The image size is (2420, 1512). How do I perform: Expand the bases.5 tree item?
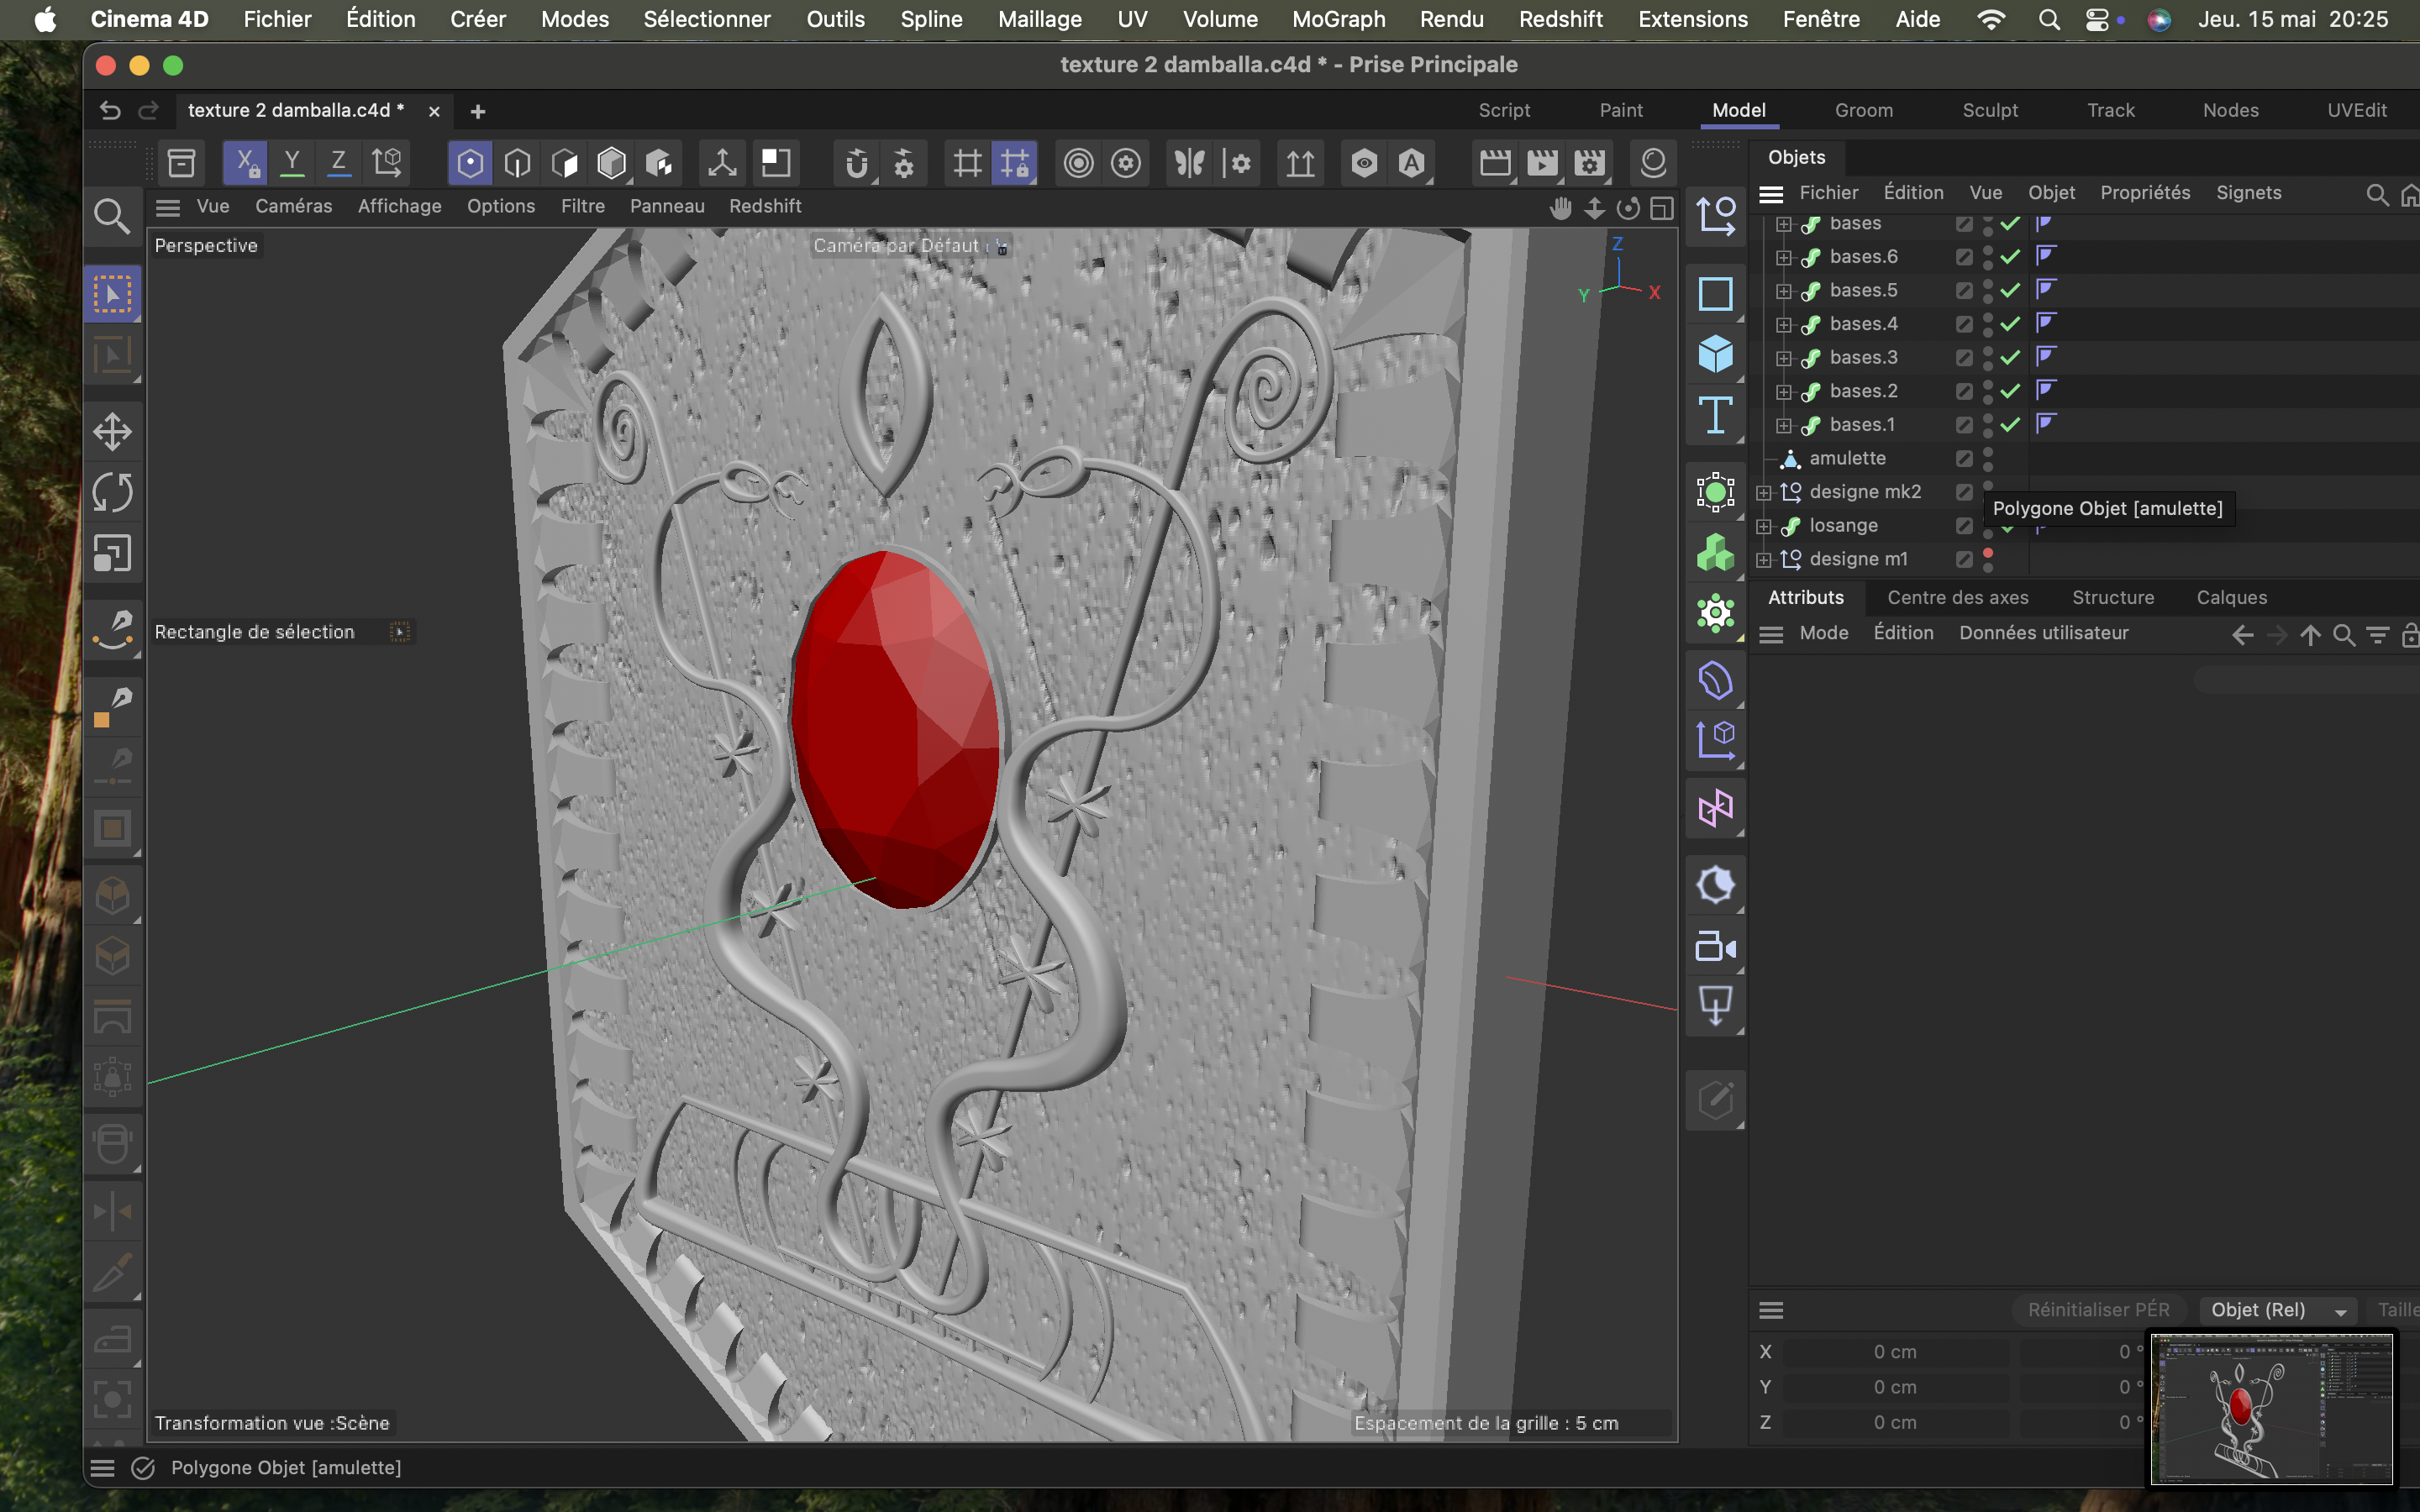1783,291
